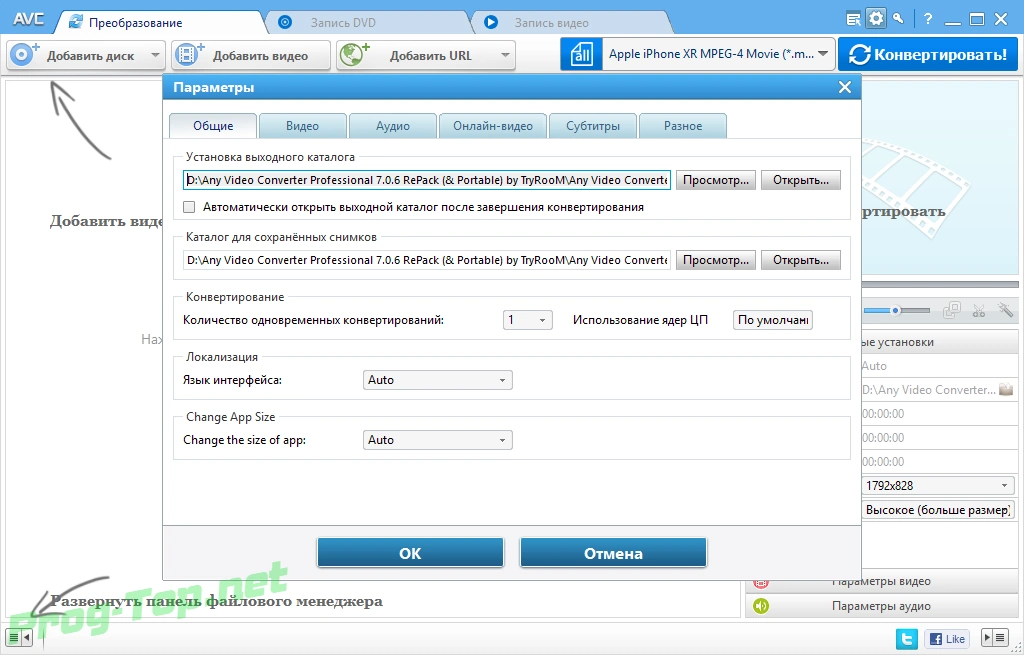
Task: Expand the Параметры видео section
Action: (x=882, y=581)
